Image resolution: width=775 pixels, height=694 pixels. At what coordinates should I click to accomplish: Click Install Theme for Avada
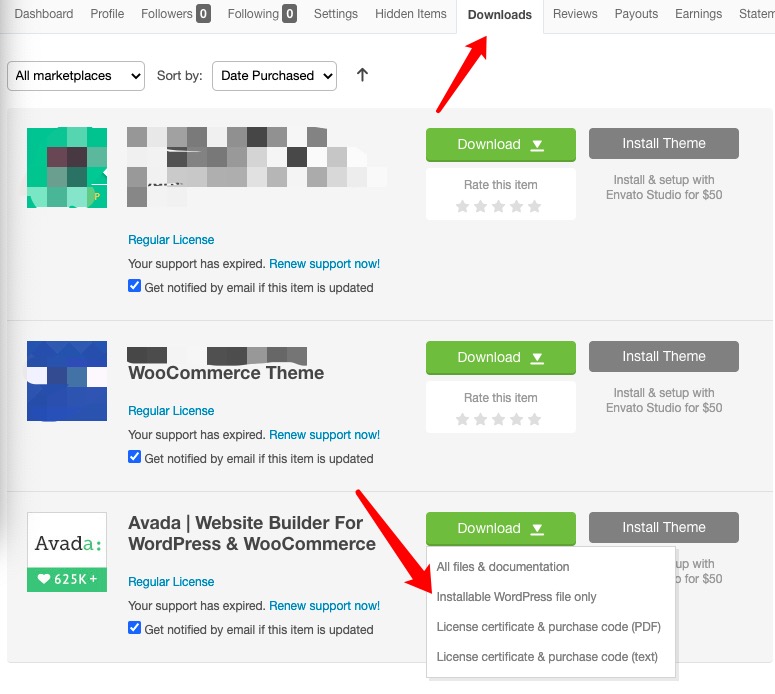point(664,527)
